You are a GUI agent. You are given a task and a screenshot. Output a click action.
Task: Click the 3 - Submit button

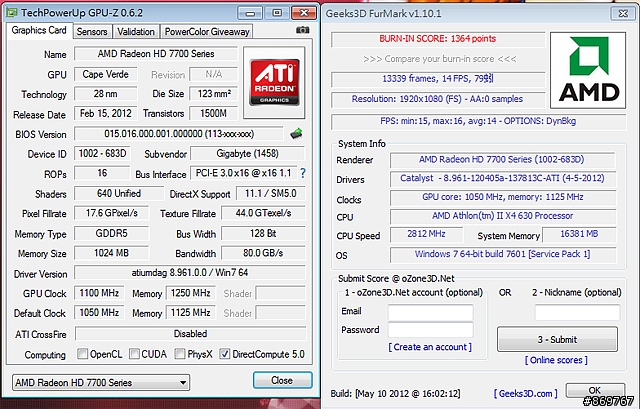point(557,339)
